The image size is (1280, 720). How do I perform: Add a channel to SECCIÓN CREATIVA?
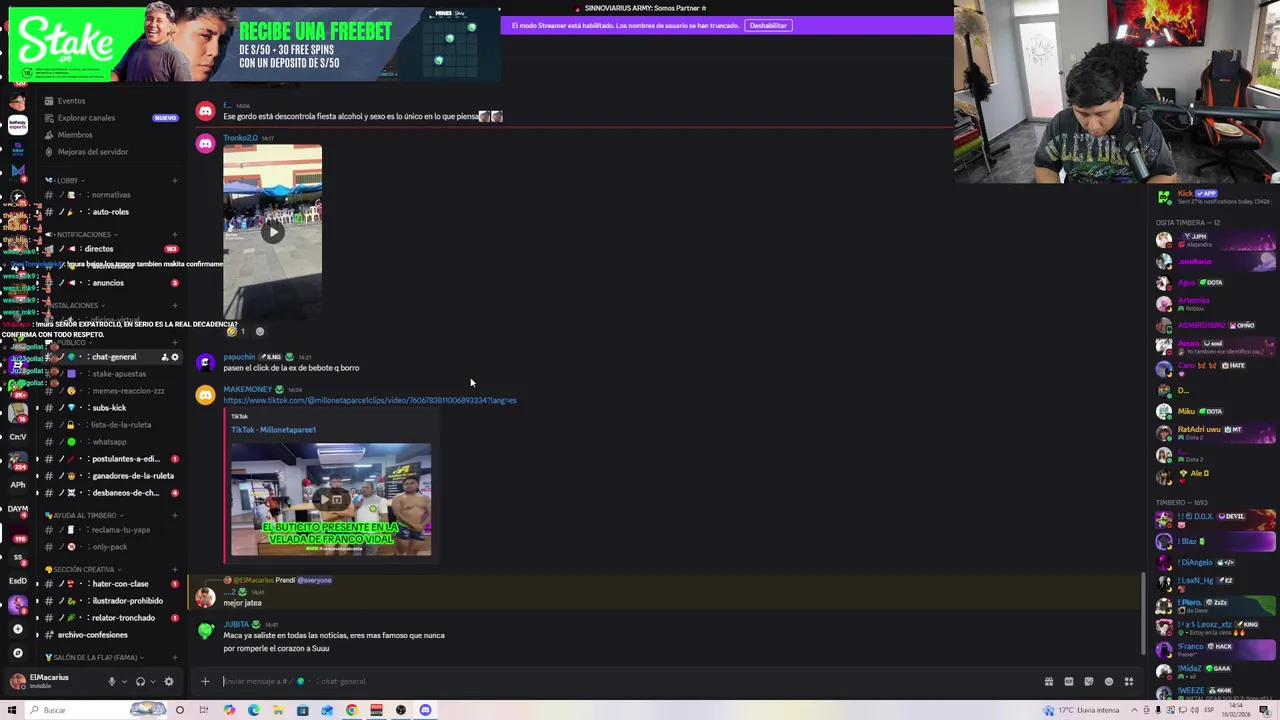pyautogui.click(x=175, y=570)
